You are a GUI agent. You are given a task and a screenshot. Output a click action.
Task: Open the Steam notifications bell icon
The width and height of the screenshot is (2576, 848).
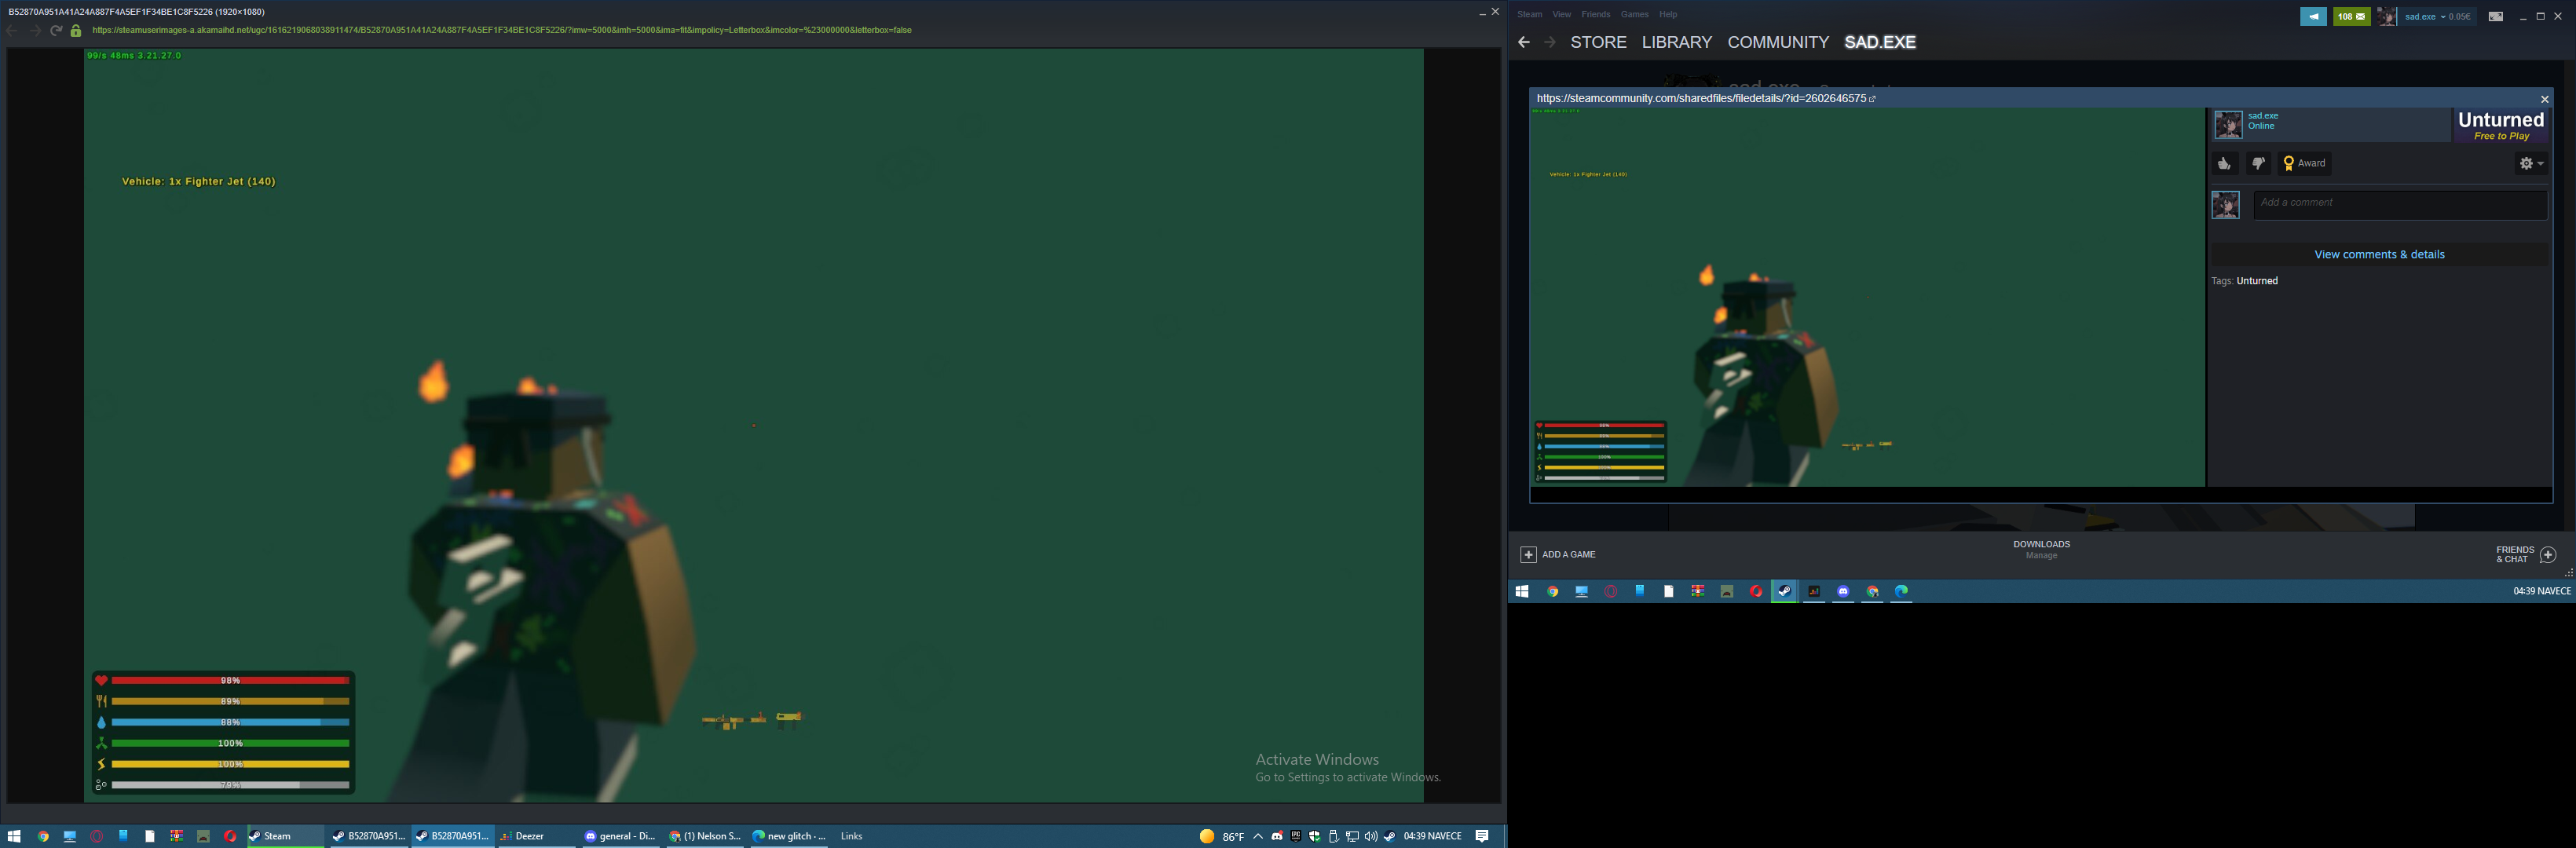click(x=2314, y=17)
